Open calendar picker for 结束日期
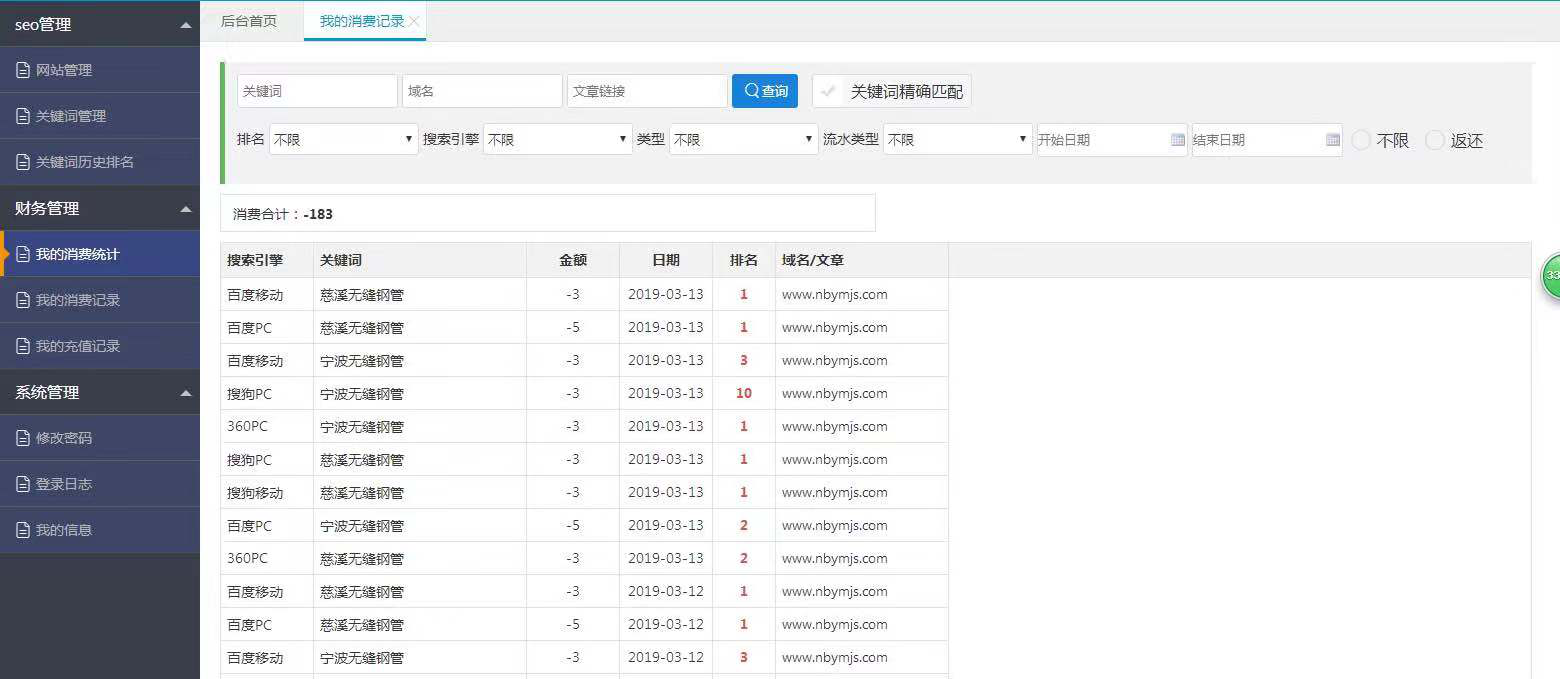Image resolution: width=1560 pixels, height=679 pixels. point(1332,140)
